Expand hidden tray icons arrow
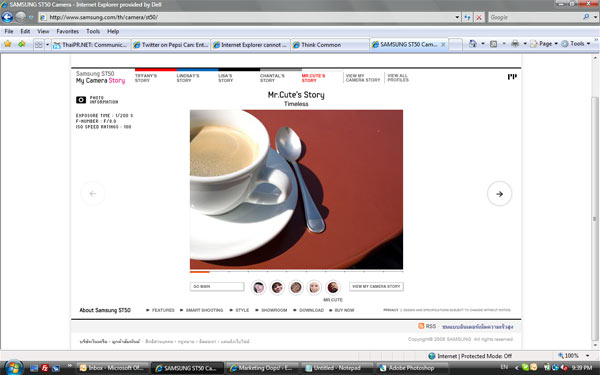The width and height of the screenshot is (600, 375). click(x=517, y=368)
